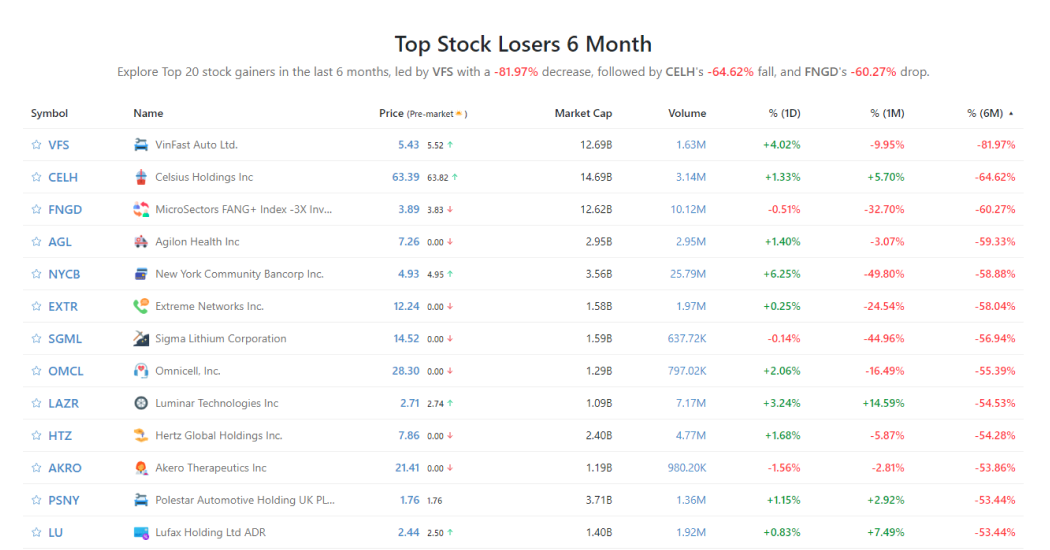Viewport: 1050px width, 550px height.
Task: Click the Polestar Automotive logo icon
Action: click(141, 500)
